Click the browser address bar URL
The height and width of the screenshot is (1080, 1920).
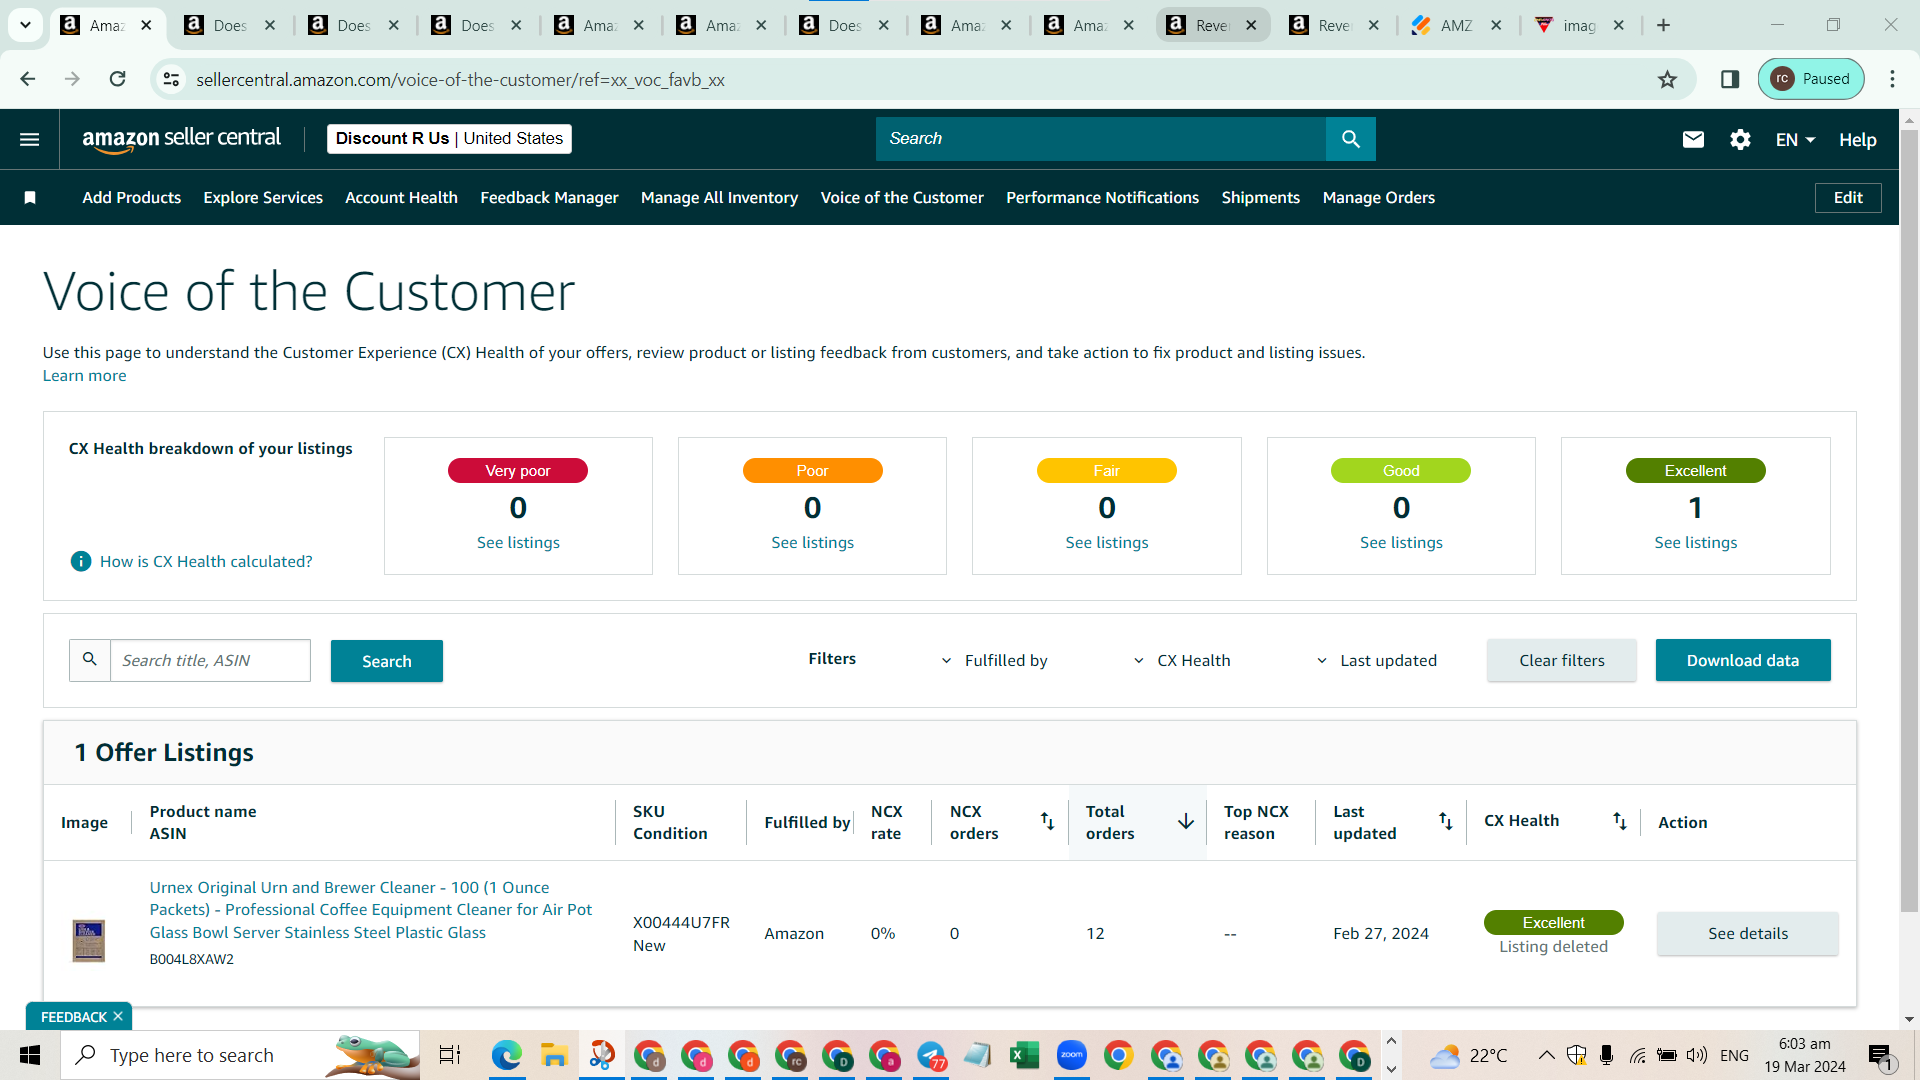click(x=460, y=79)
